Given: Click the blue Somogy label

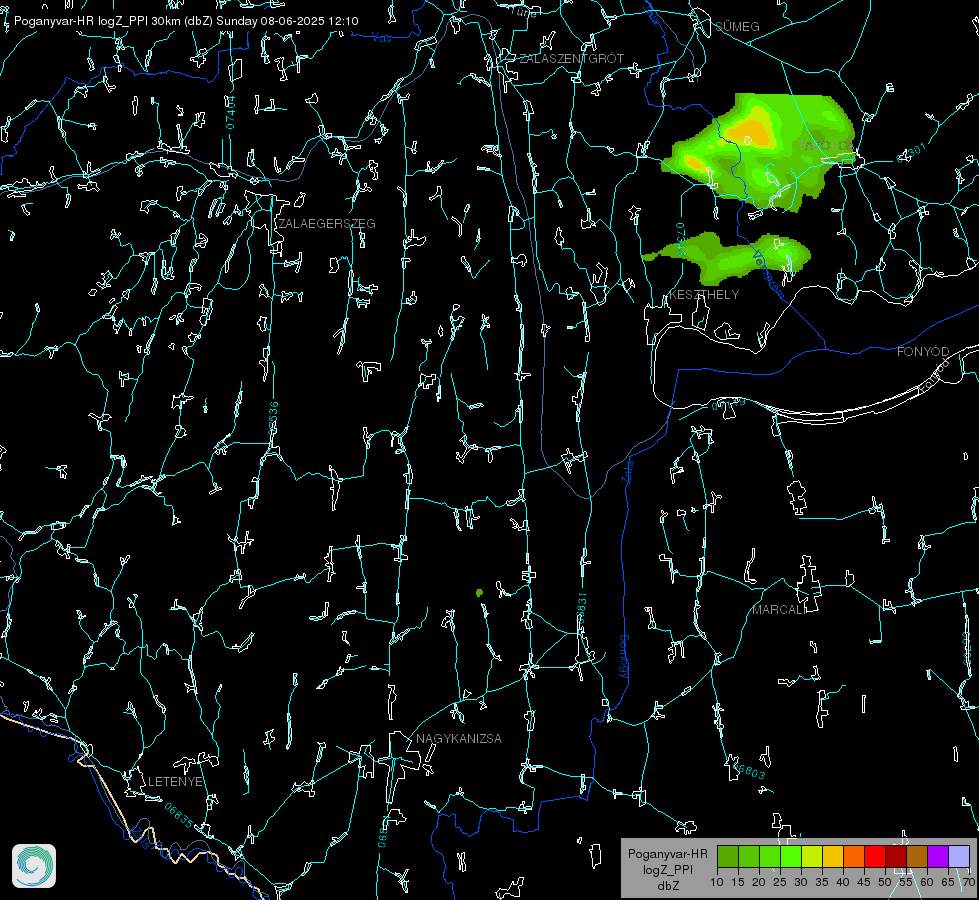Looking at the screenshot, I should pos(624,657).
